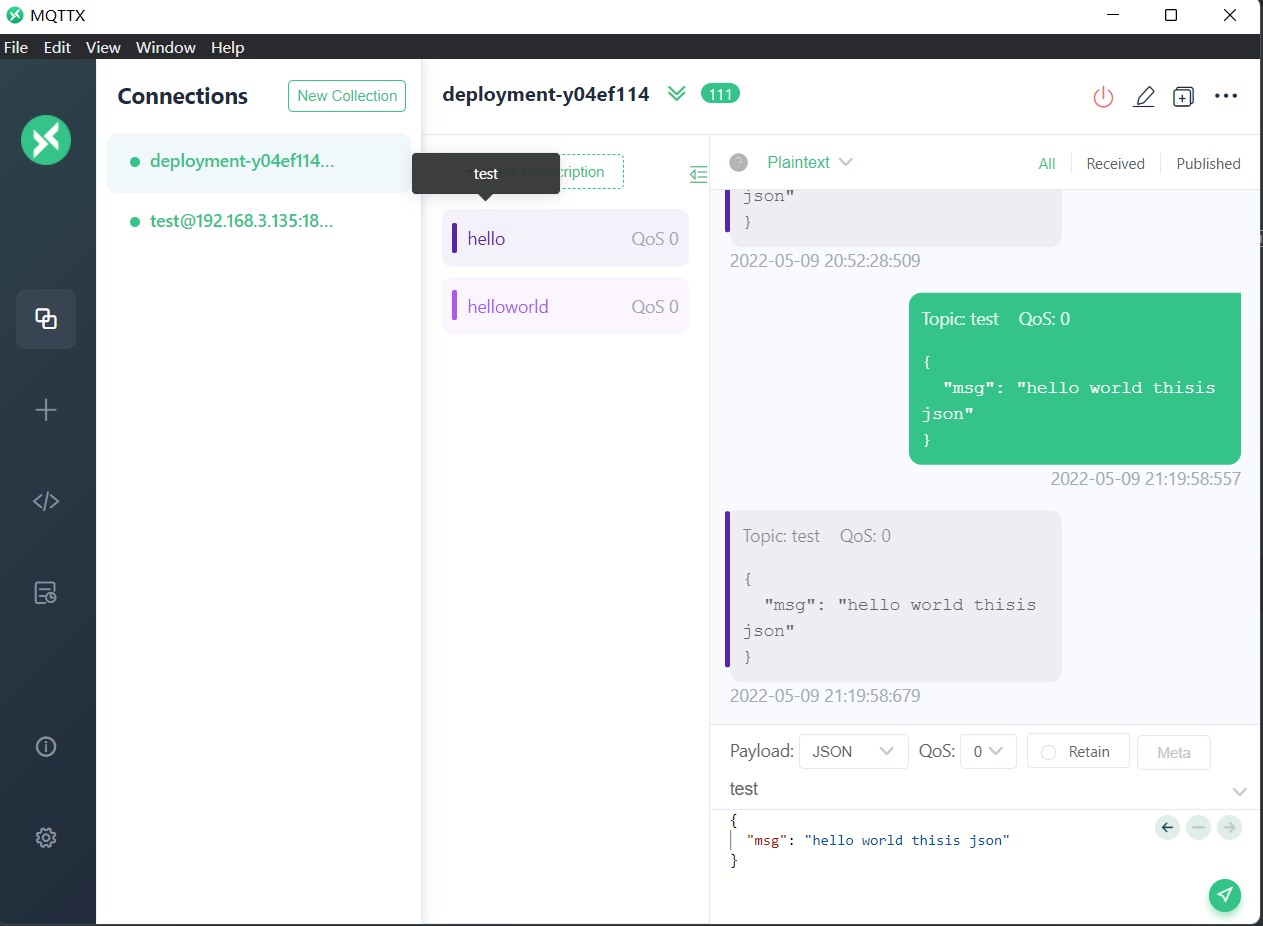Screen dimensions: 1263x926
Task: Click the MQTTX logo in the sidebar
Action: pyautogui.click(x=46, y=140)
